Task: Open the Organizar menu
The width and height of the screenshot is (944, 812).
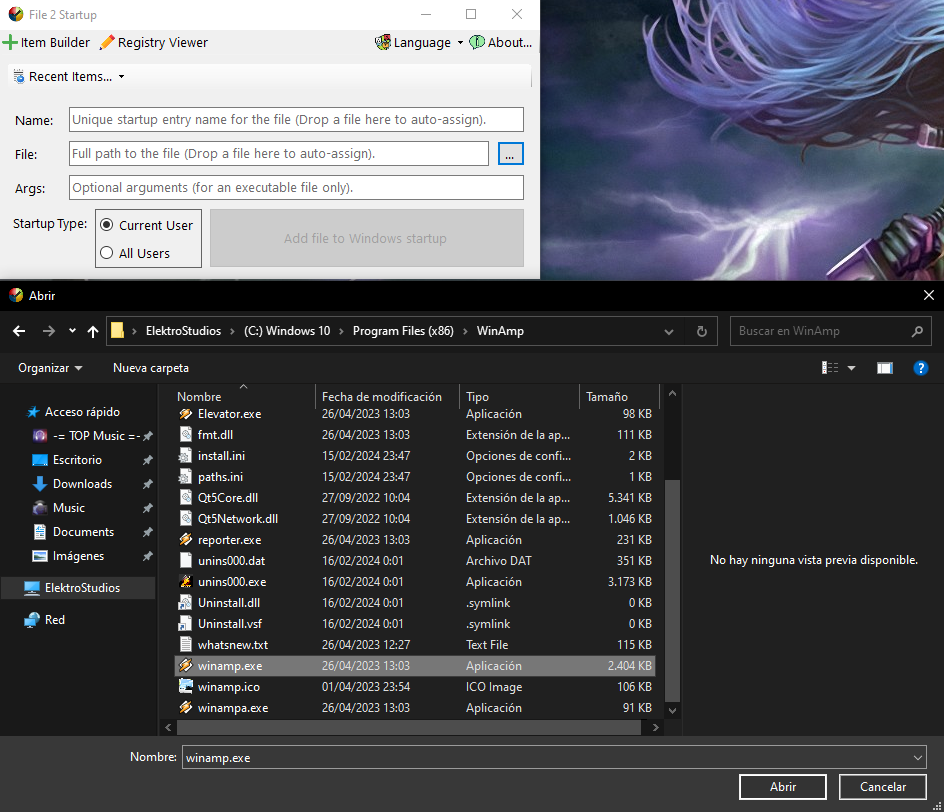Action: point(50,368)
